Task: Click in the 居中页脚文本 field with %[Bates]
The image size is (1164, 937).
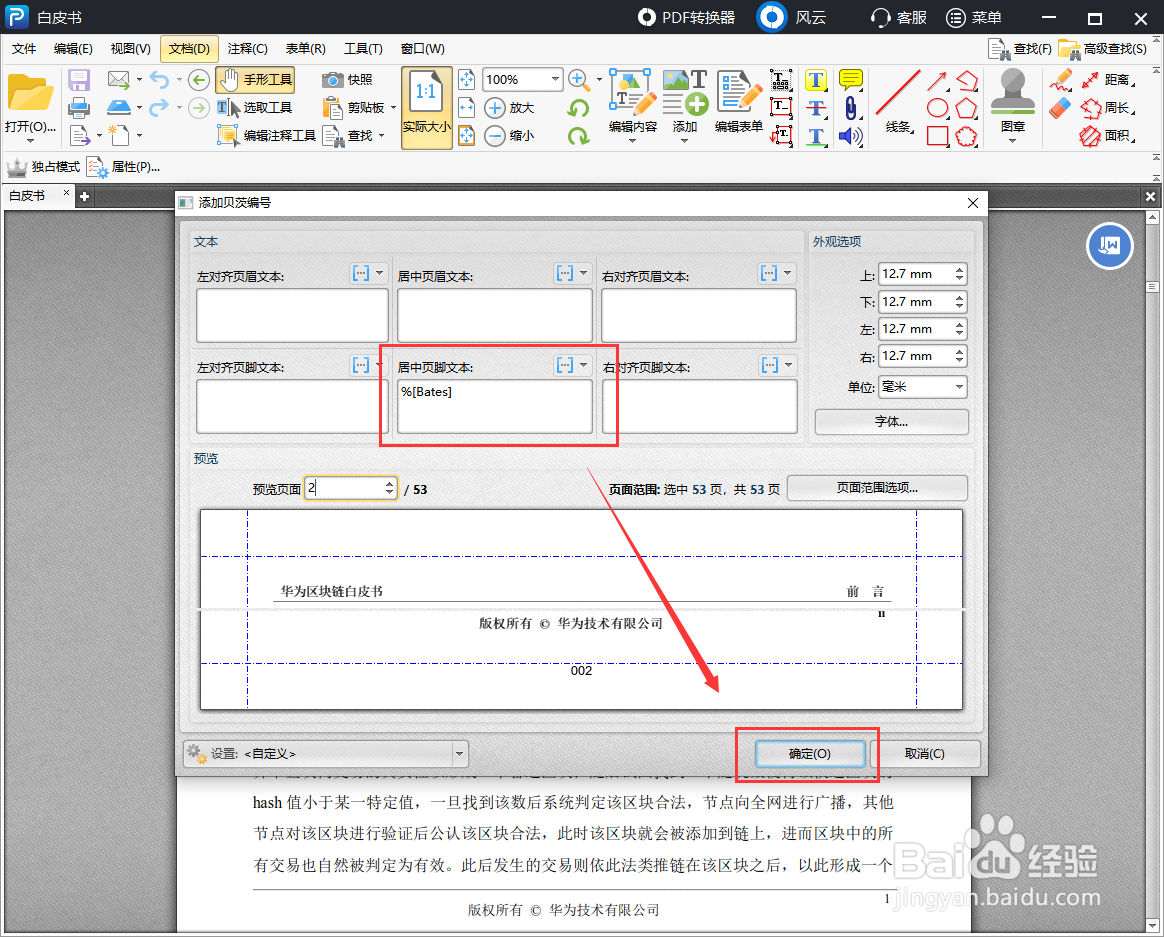Action: point(494,406)
